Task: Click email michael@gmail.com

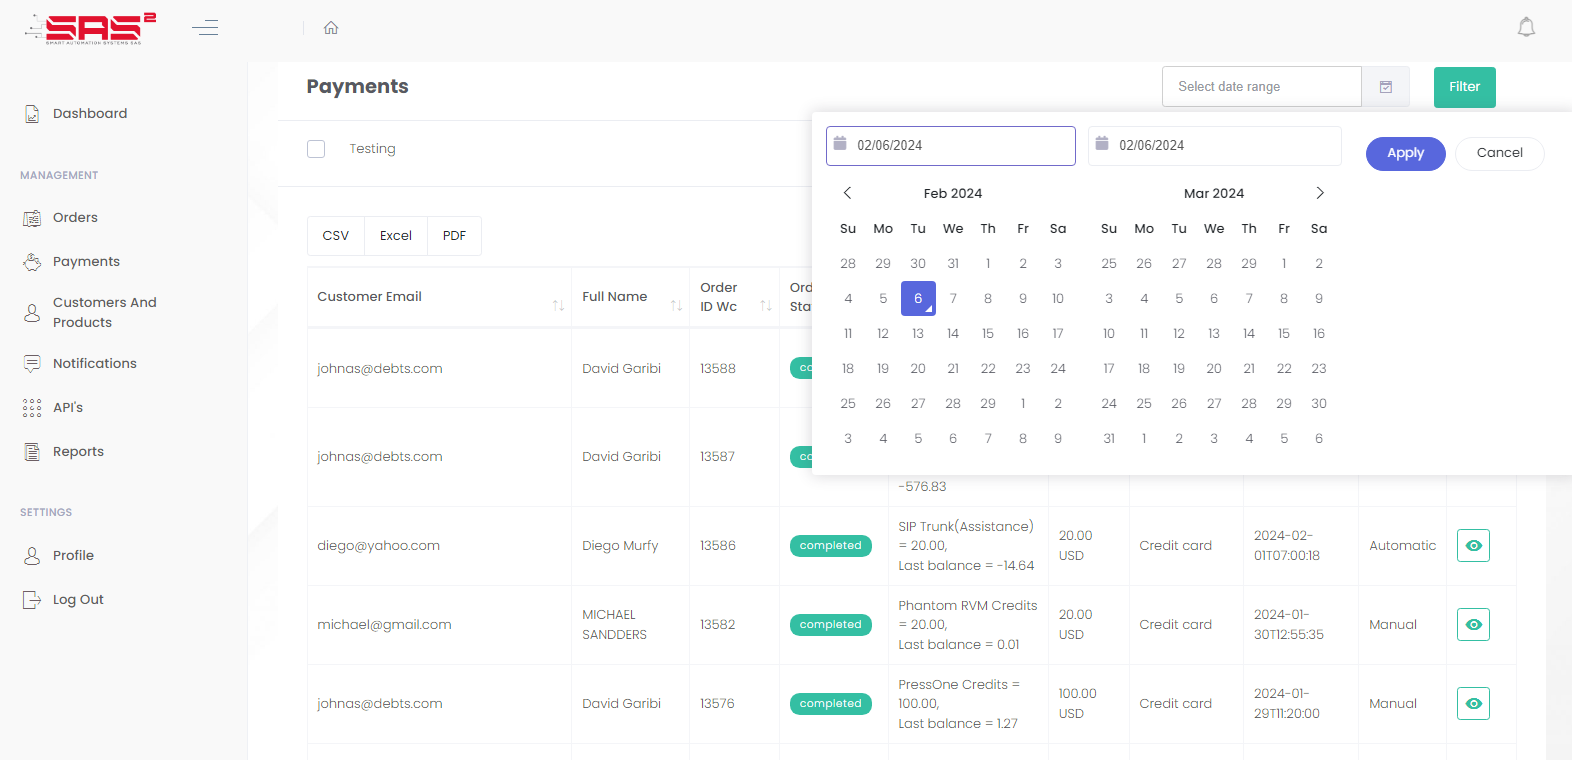Action: point(384,625)
